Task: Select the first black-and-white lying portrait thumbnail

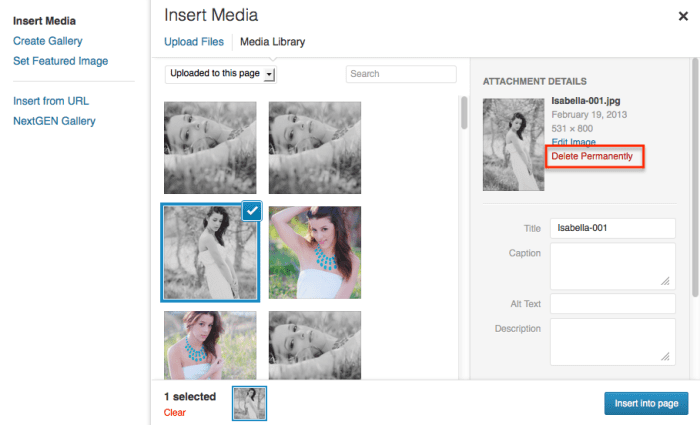Action: click(x=210, y=148)
